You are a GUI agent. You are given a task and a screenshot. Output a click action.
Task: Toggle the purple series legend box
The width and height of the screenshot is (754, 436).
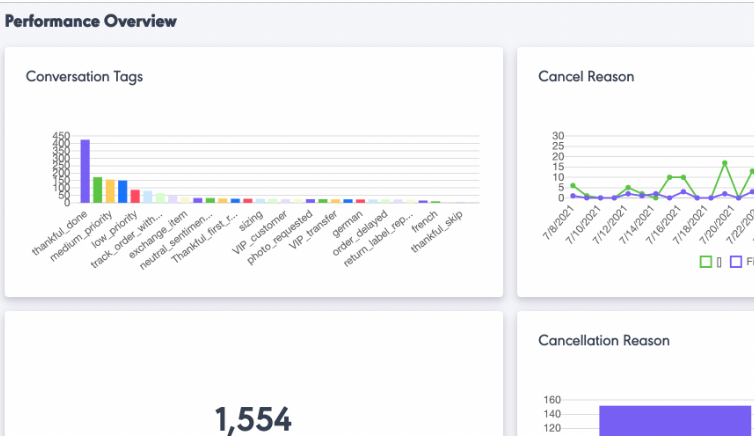[736, 262]
